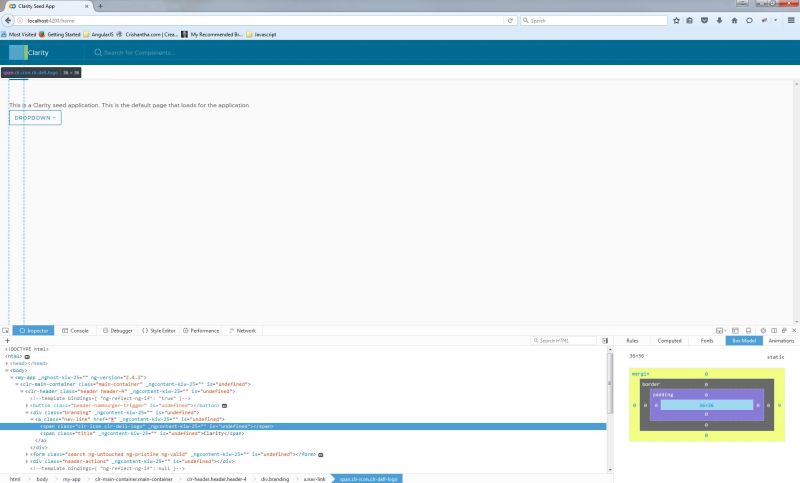This screenshot has height=483, width=800.
Task: Close the Clarity Seed App tab
Action: point(86,6)
